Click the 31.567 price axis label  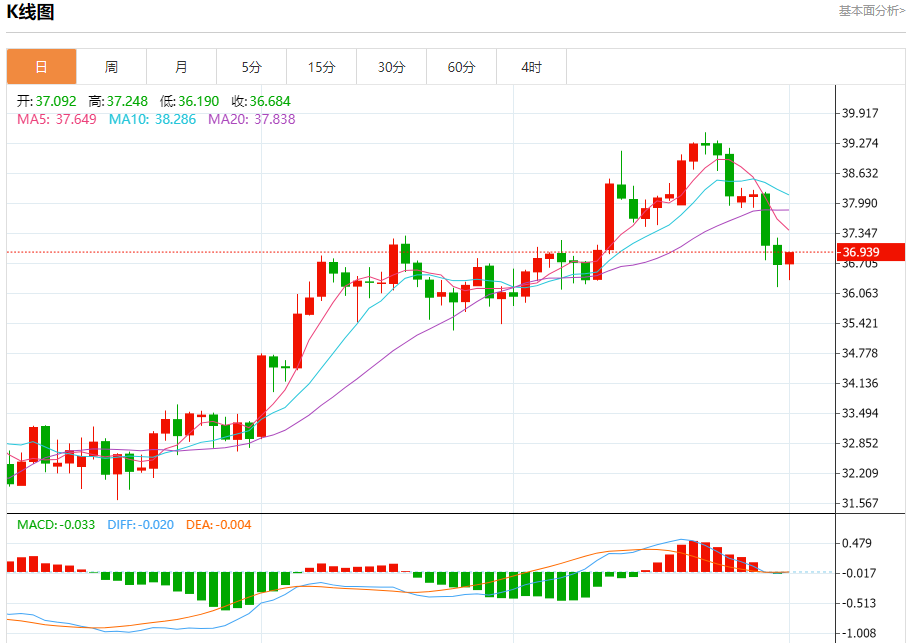[860, 503]
